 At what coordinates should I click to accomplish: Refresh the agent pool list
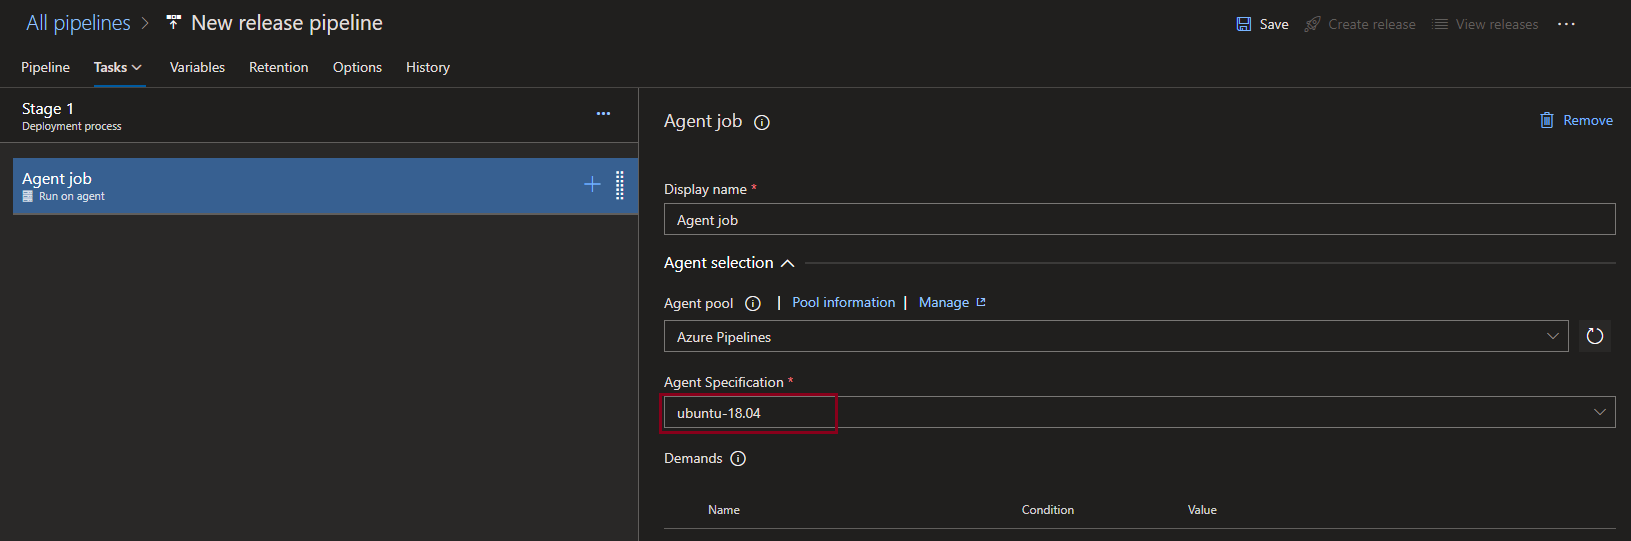pyautogui.click(x=1595, y=336)
